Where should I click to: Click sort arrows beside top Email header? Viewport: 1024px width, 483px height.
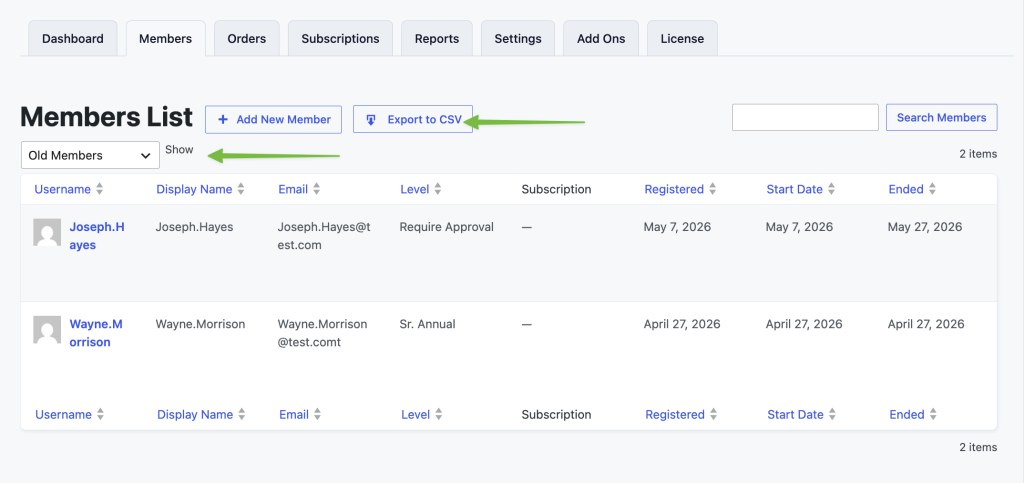pyautogui.click(x=317, y=189)
